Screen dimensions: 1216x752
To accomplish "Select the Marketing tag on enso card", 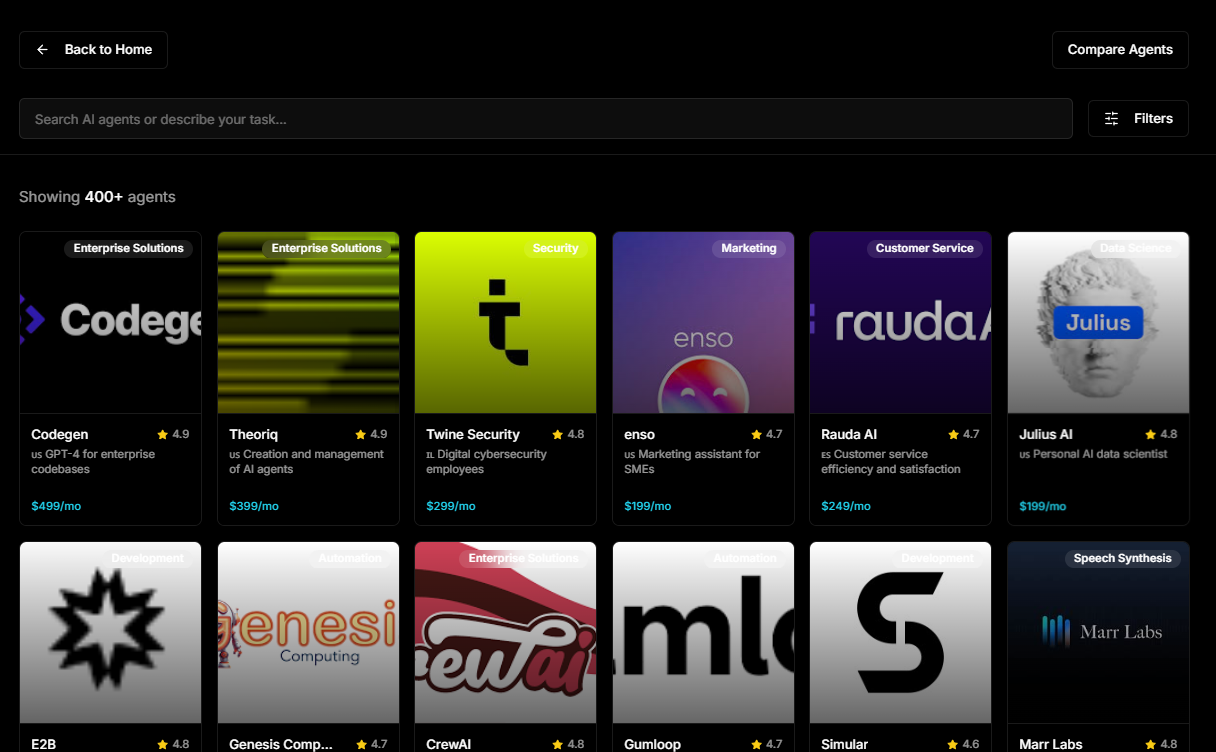I will click(748, 248).
